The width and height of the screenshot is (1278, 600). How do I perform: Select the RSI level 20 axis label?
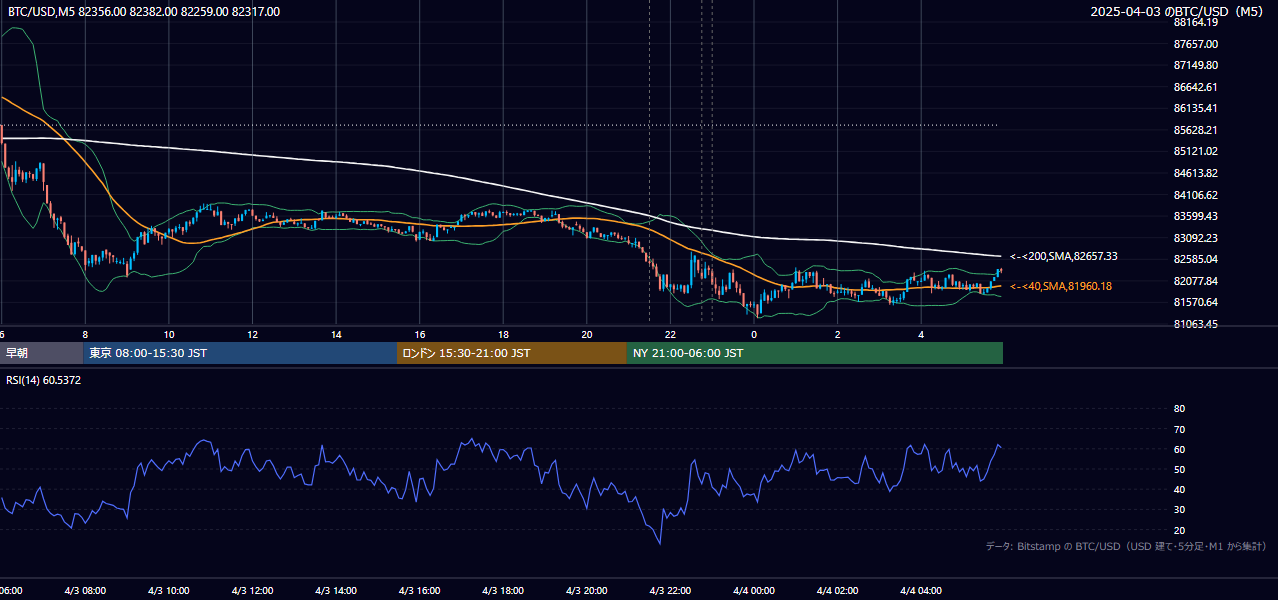pyautogui.click(x=1179, y=530)
